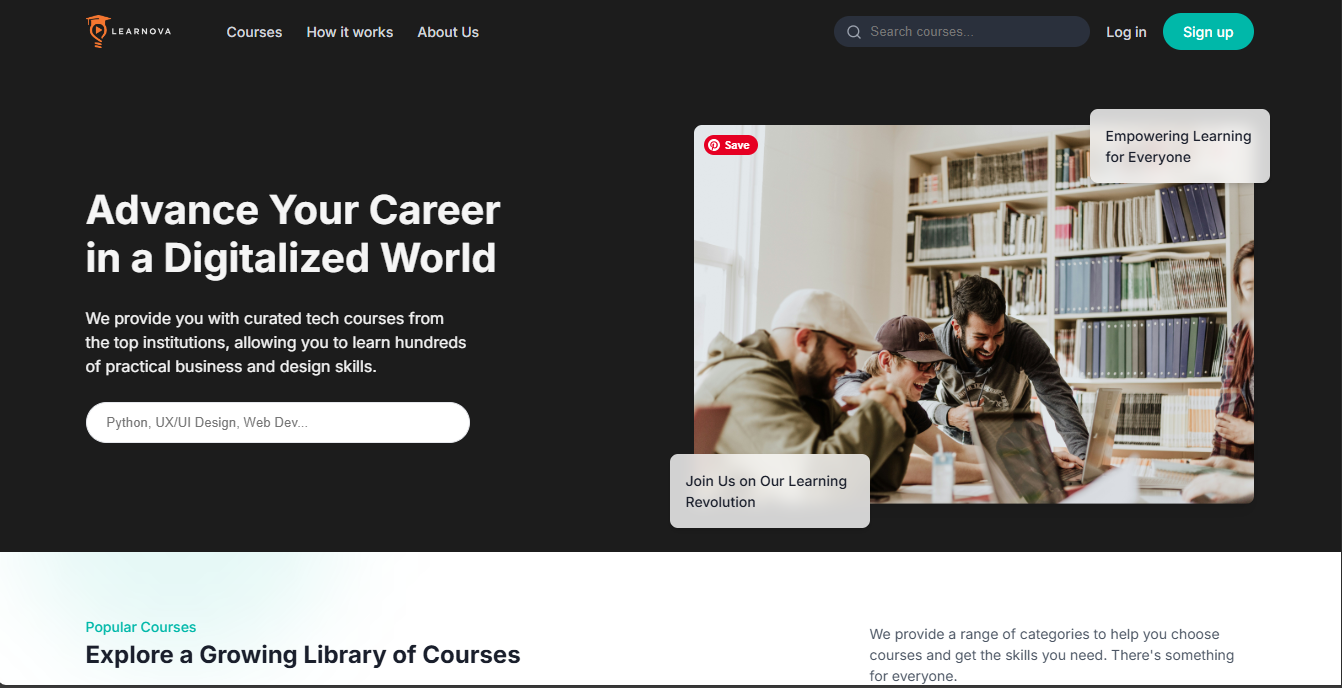
Task: Select the Empowering Learning for Everyone card
Action: click(x=1179, y=146)
